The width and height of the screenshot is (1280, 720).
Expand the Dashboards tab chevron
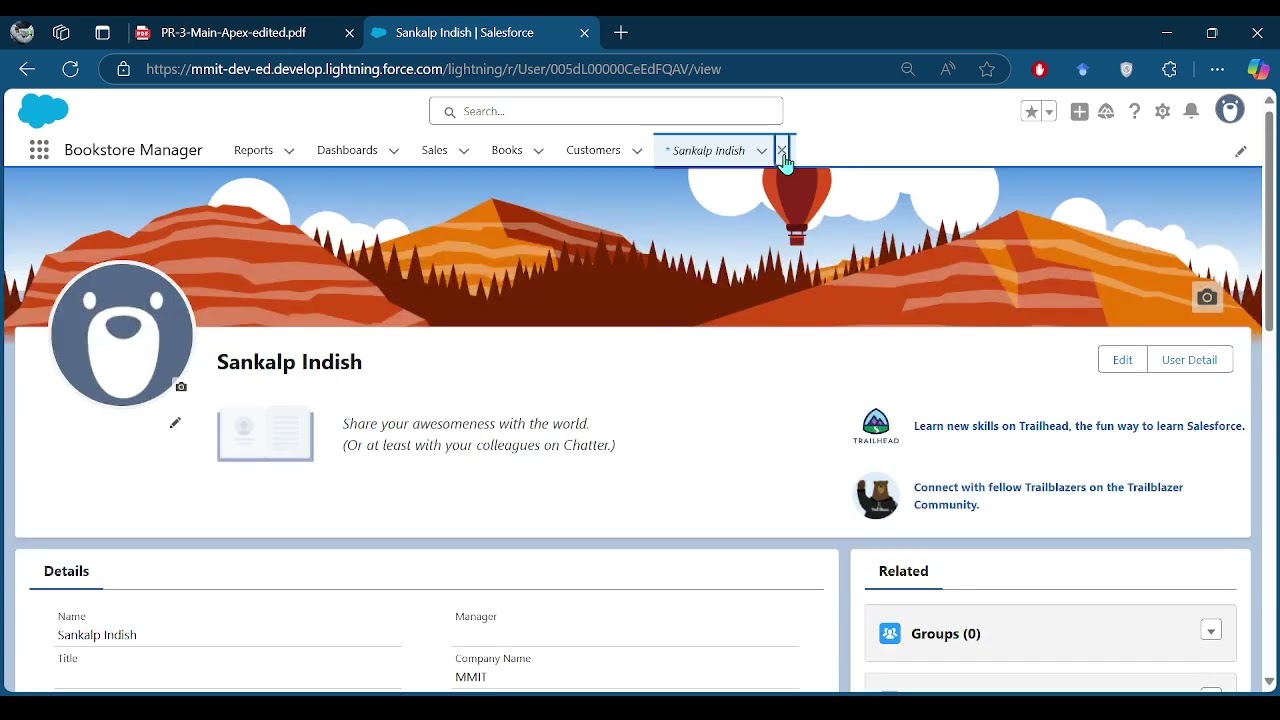click(x=394, y=151)
